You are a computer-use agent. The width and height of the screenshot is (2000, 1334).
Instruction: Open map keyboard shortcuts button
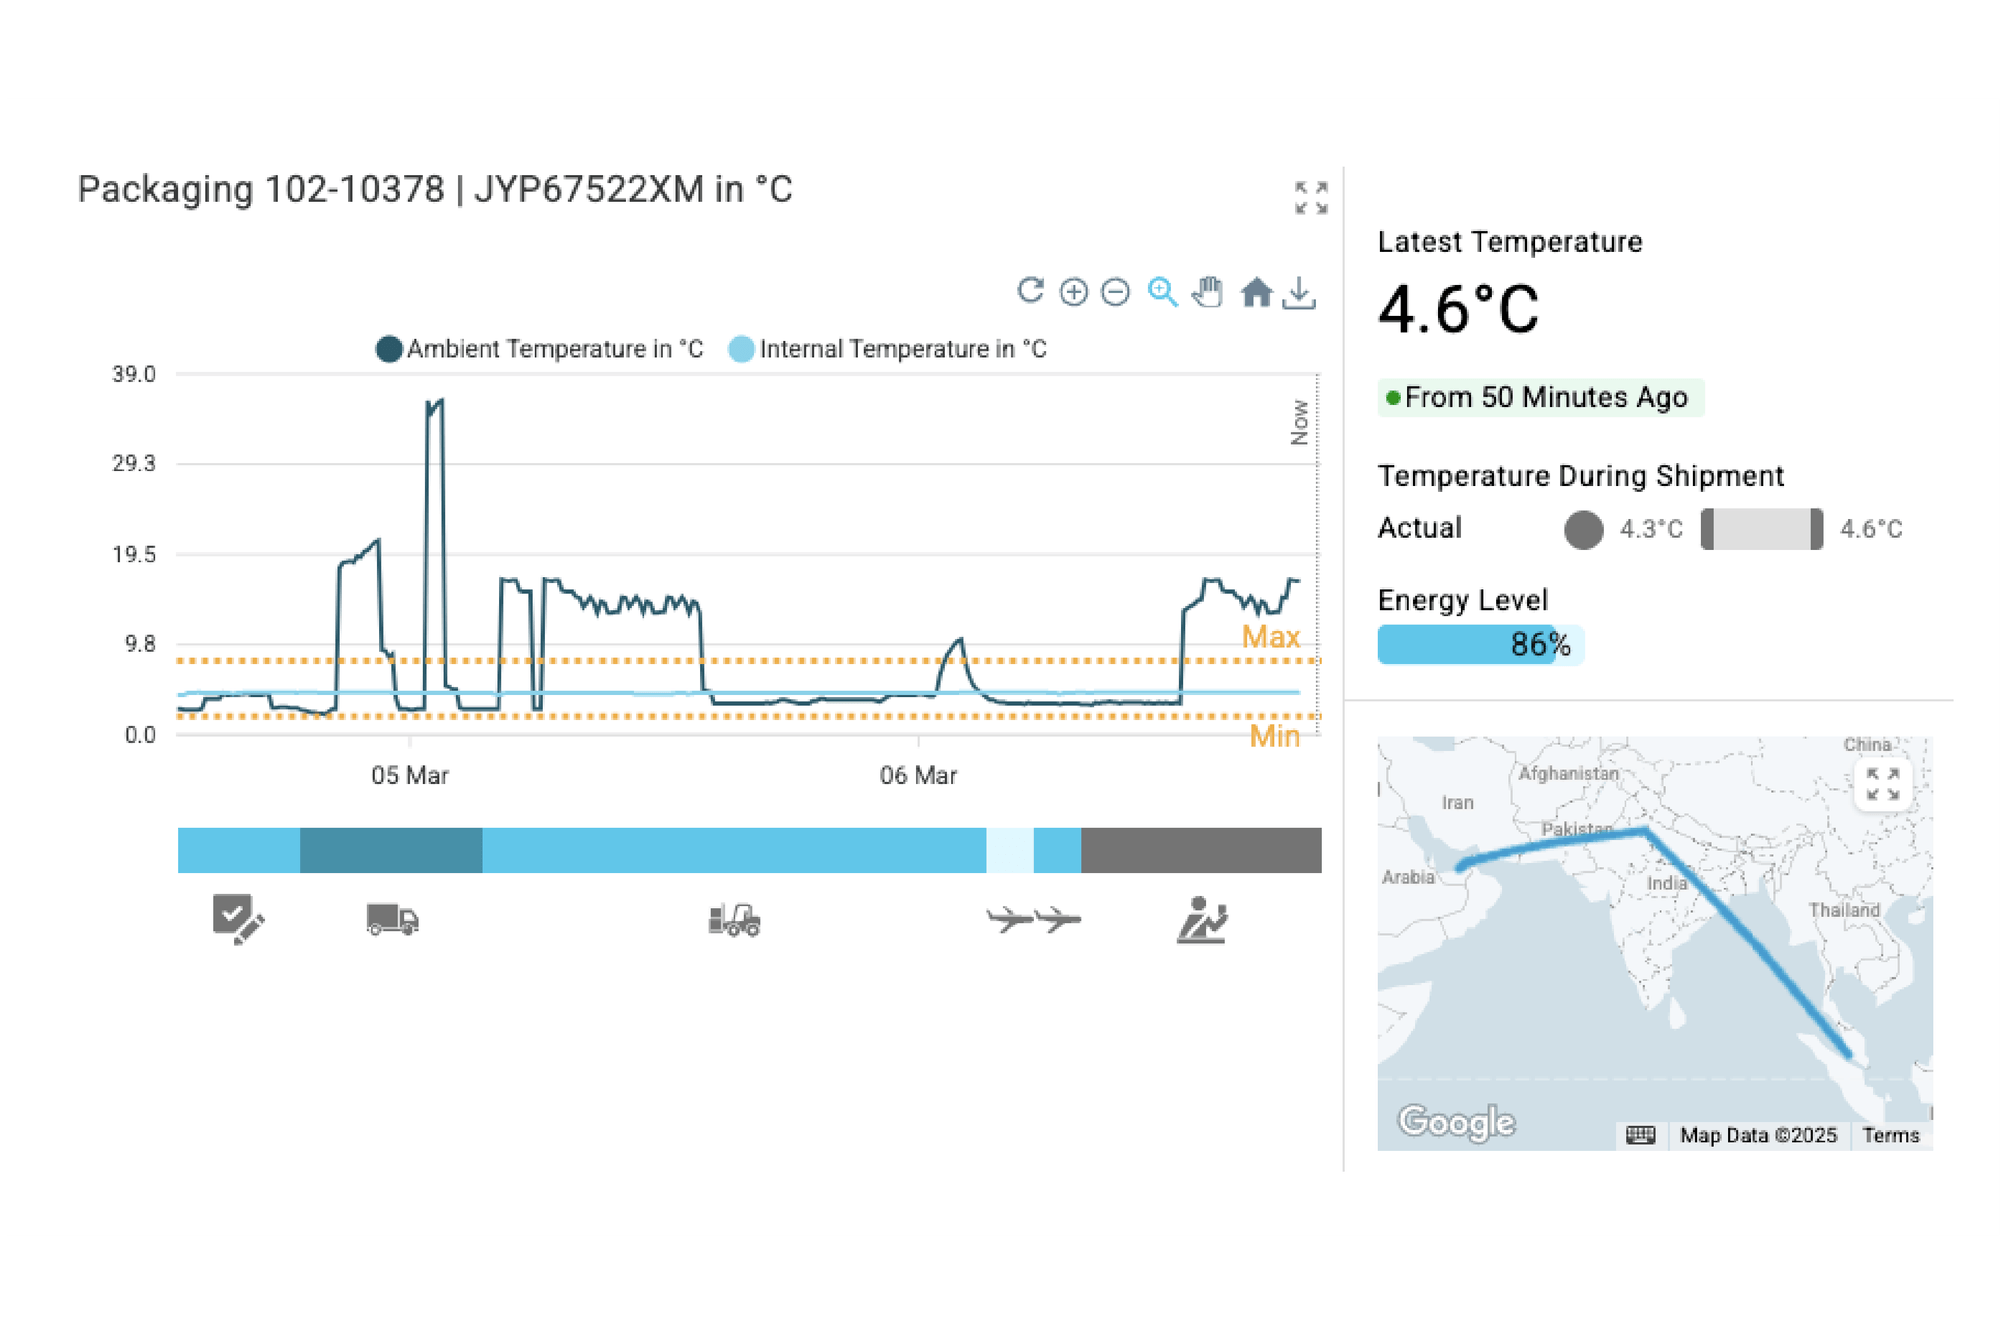point(1640,1135)
